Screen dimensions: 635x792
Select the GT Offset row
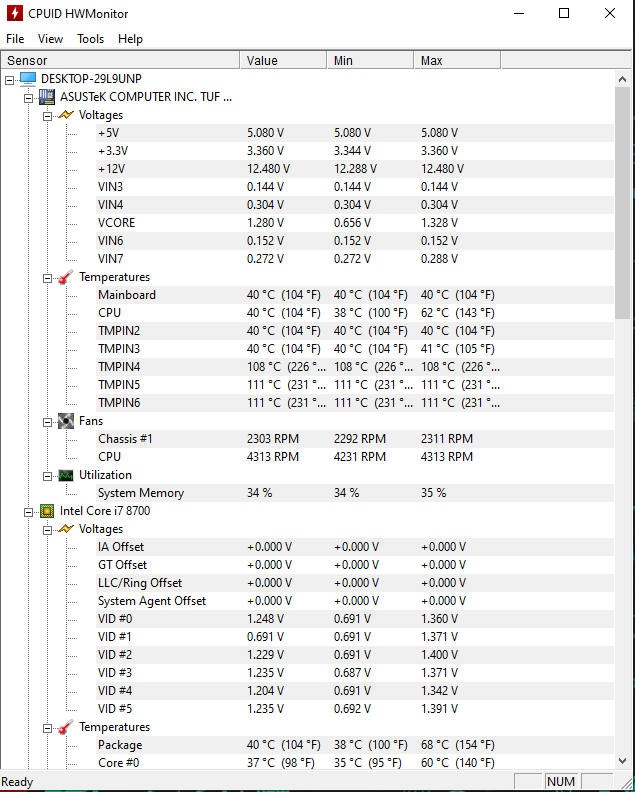coord(355,565)
